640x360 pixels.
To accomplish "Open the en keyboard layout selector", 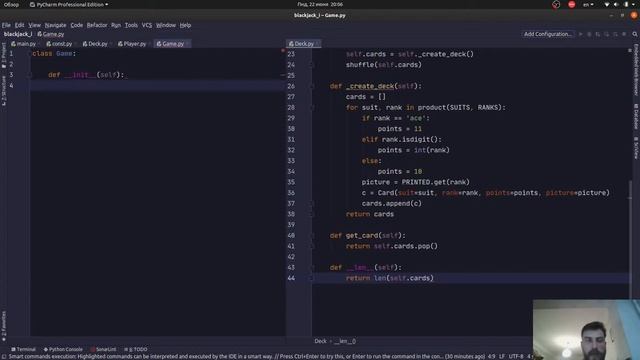I will (x=588, y=5).
